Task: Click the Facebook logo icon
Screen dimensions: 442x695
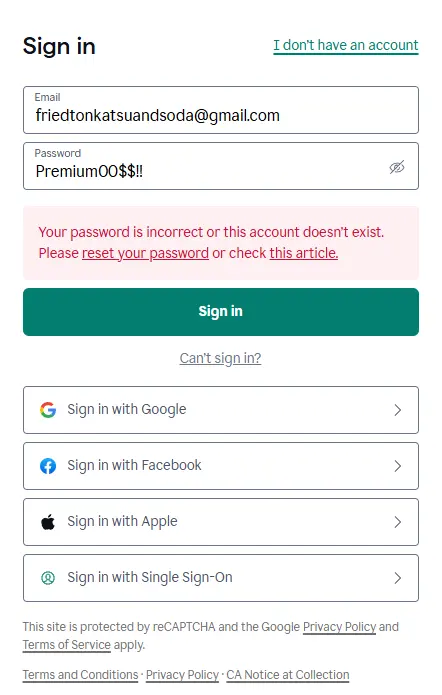Action: [48, 466]
